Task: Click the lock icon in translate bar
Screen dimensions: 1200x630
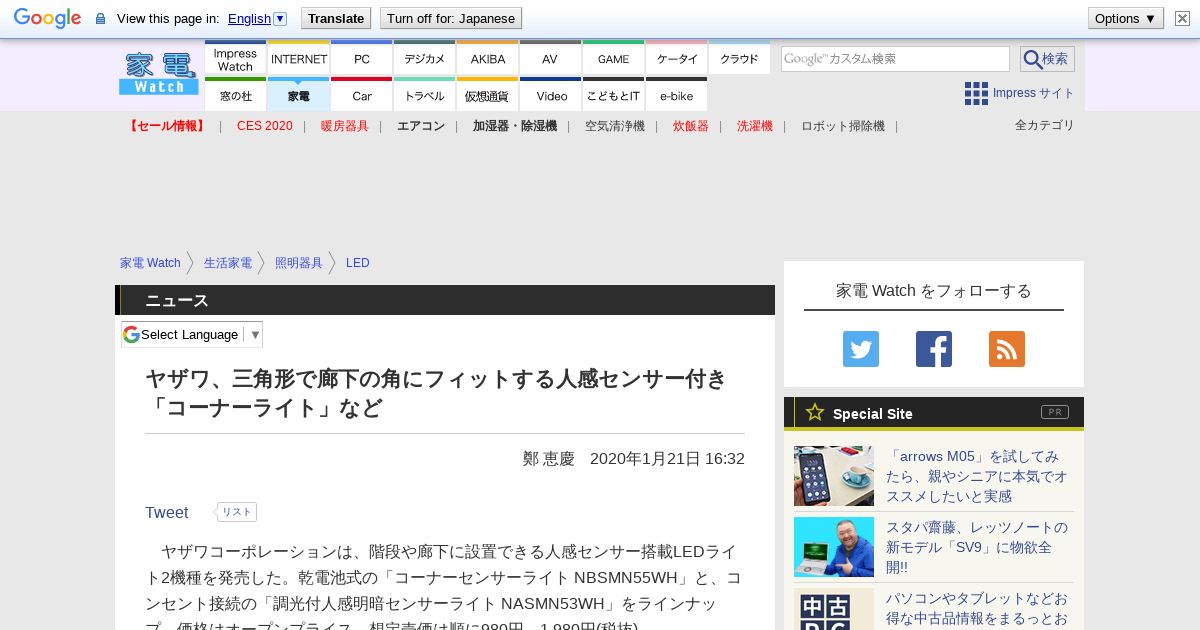Action: tap(100, 18)
